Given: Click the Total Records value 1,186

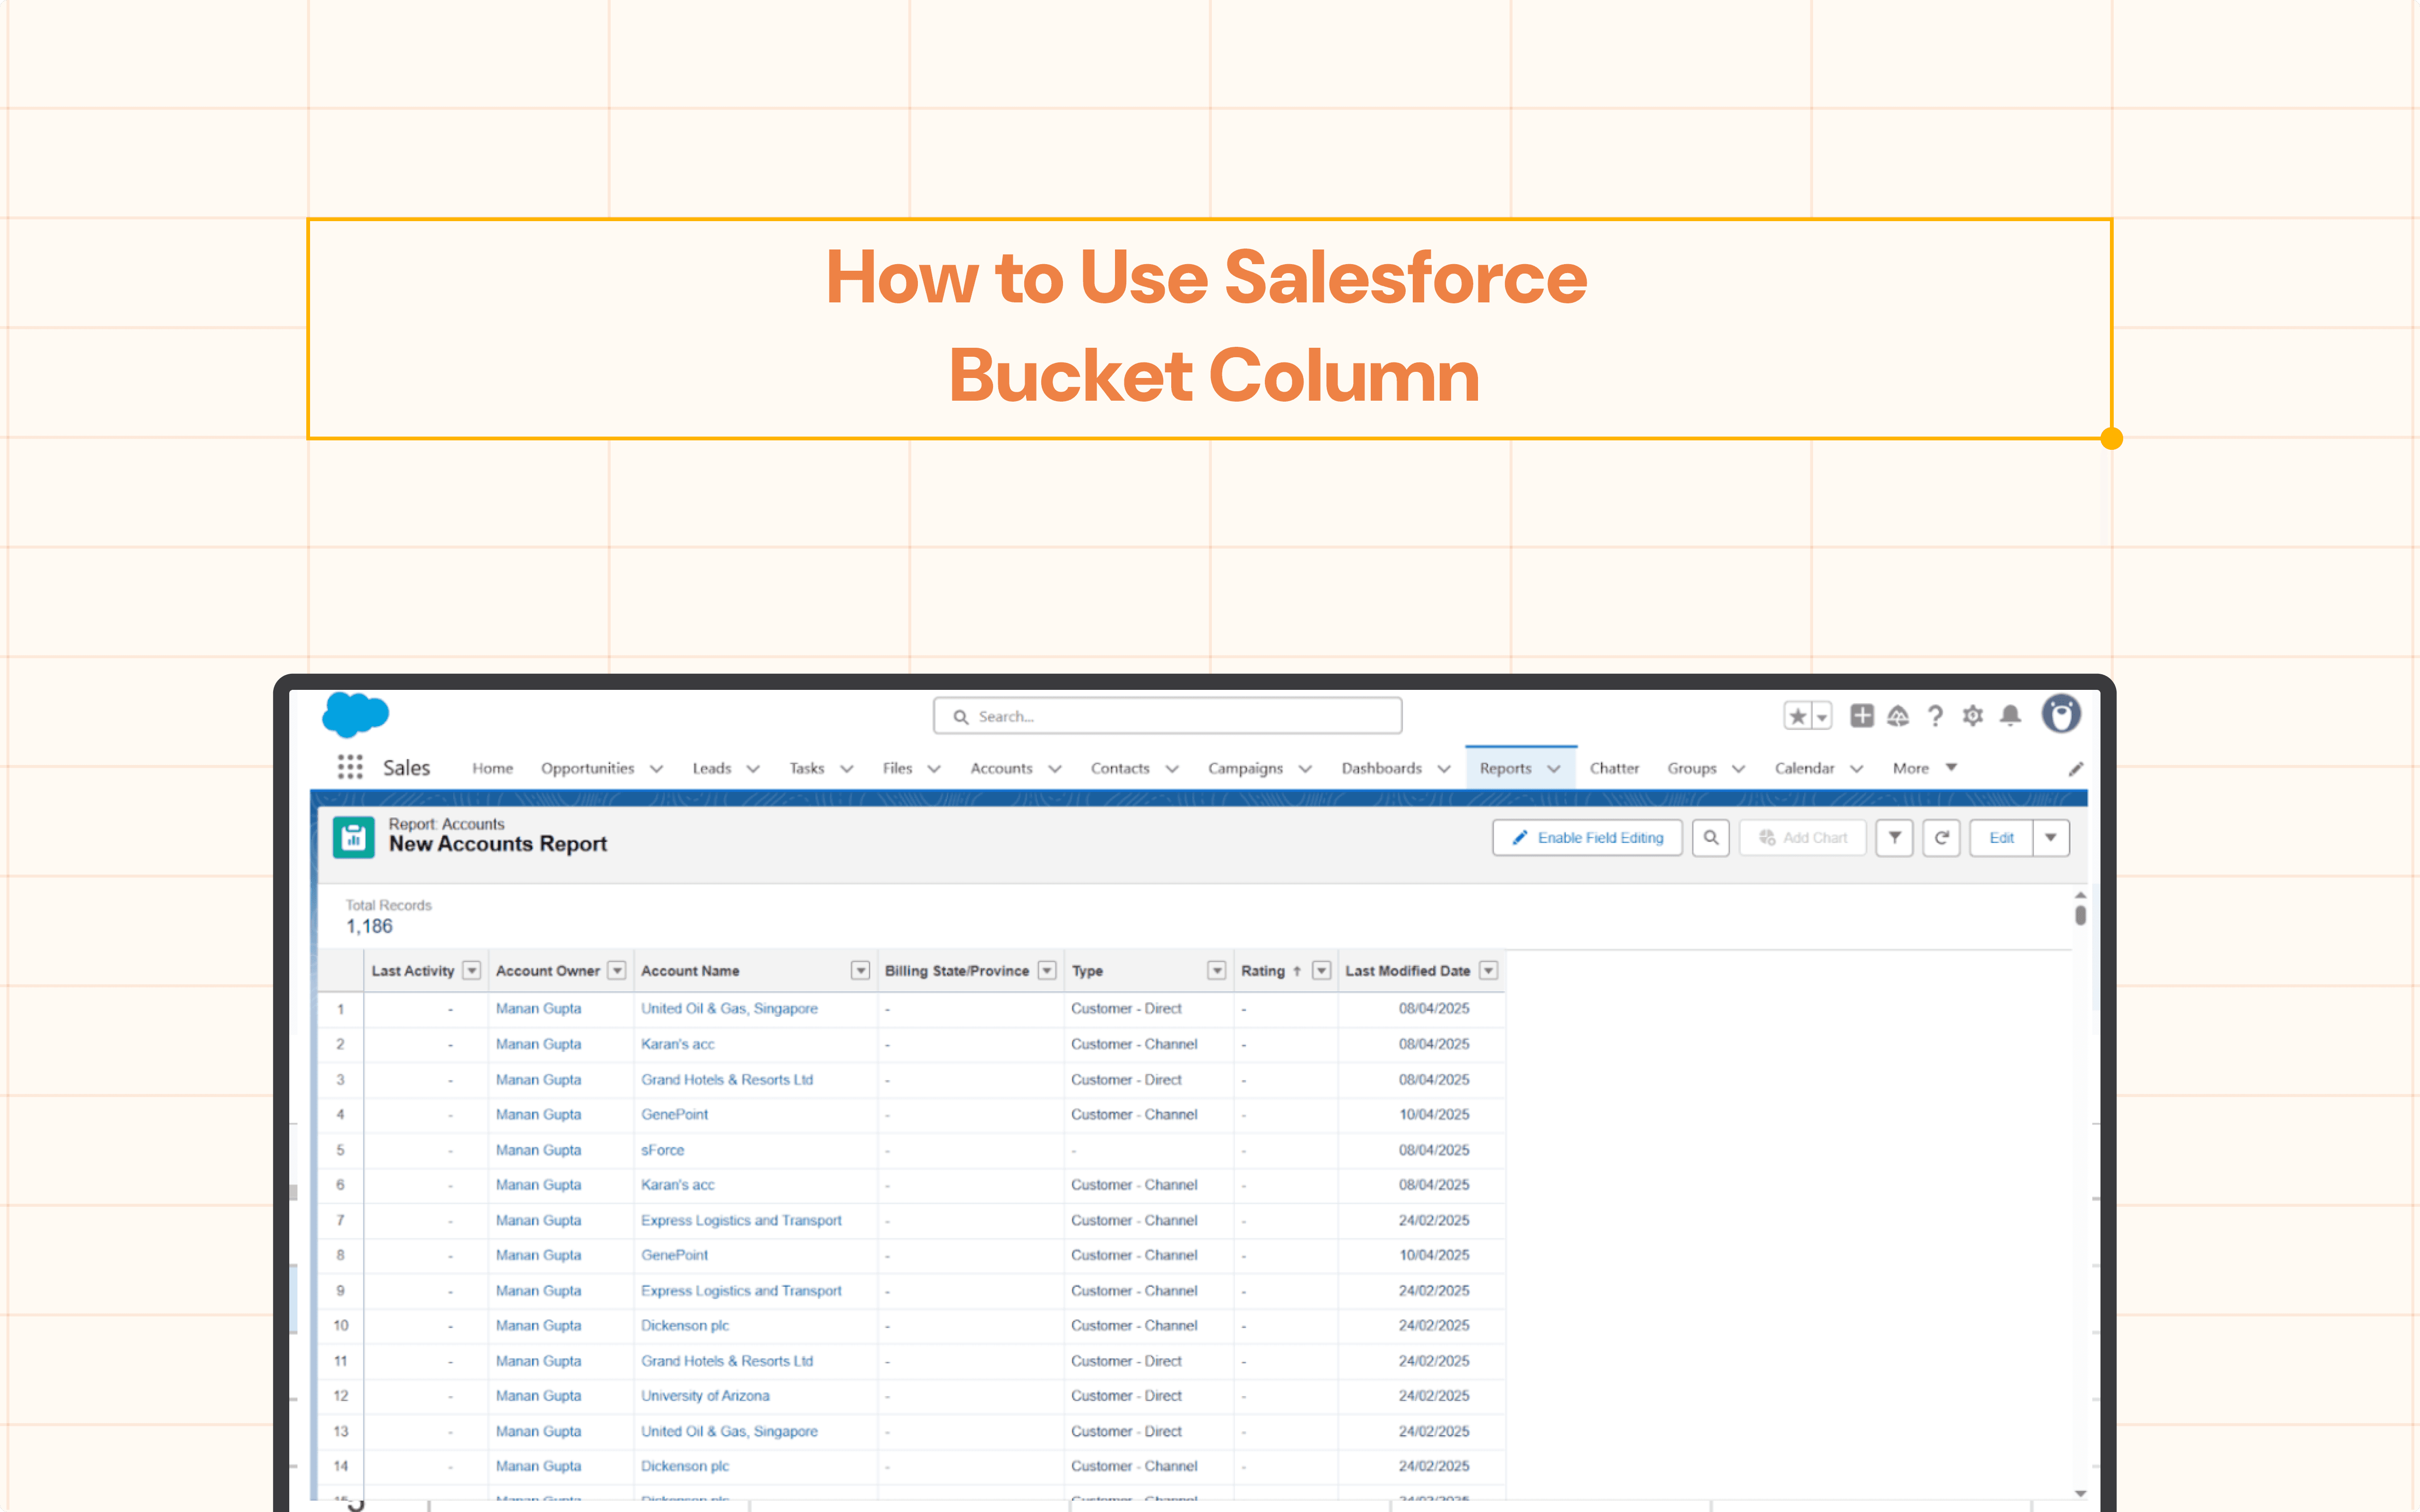Looking at the screenshot, I should point(369,926).
